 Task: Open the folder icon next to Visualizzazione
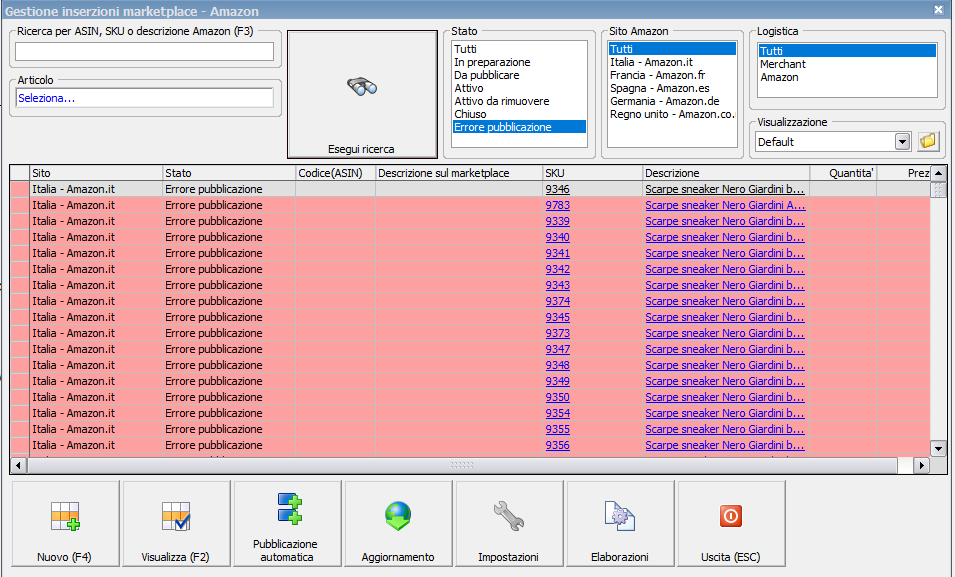tap(928, 141)
